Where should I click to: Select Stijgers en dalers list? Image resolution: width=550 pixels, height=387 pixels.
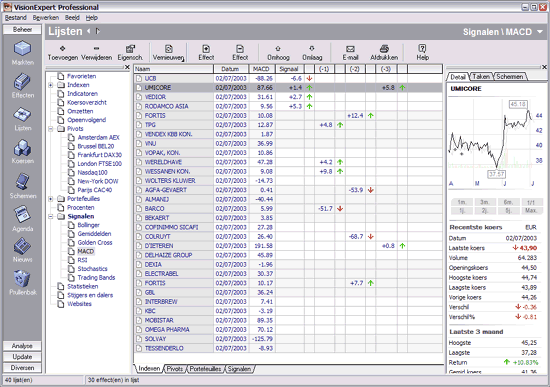[x=90, y=295]
